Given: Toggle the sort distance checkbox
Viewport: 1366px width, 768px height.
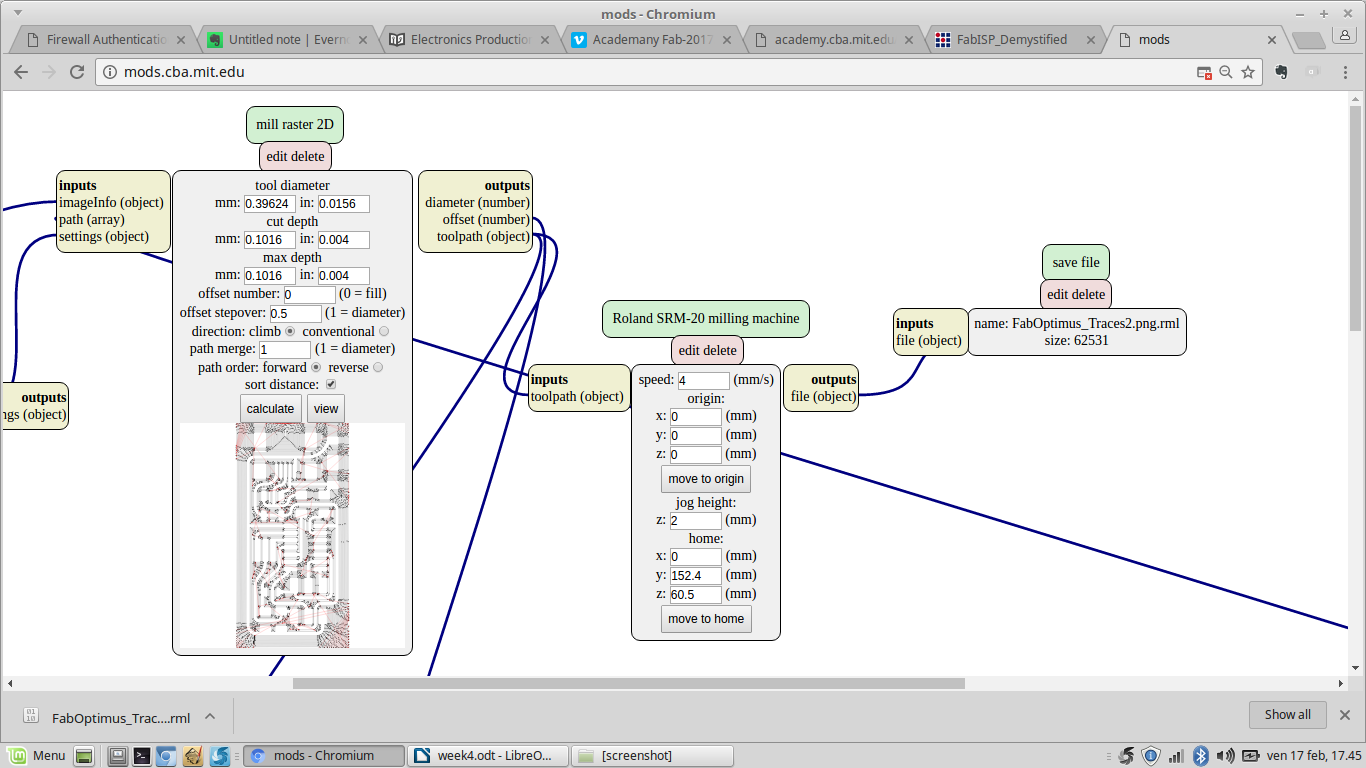Looking at the screenshot, I should point(331,384).
